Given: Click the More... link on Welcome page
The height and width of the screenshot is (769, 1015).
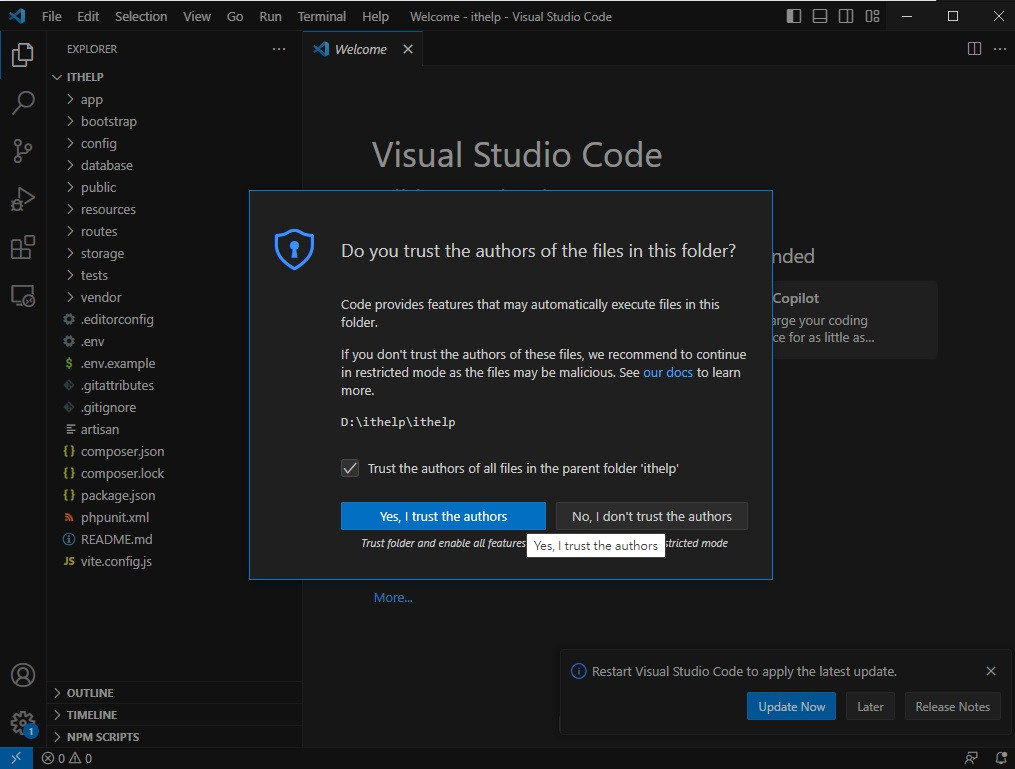Looking at the screenshot, I should [x=393, y=597].
